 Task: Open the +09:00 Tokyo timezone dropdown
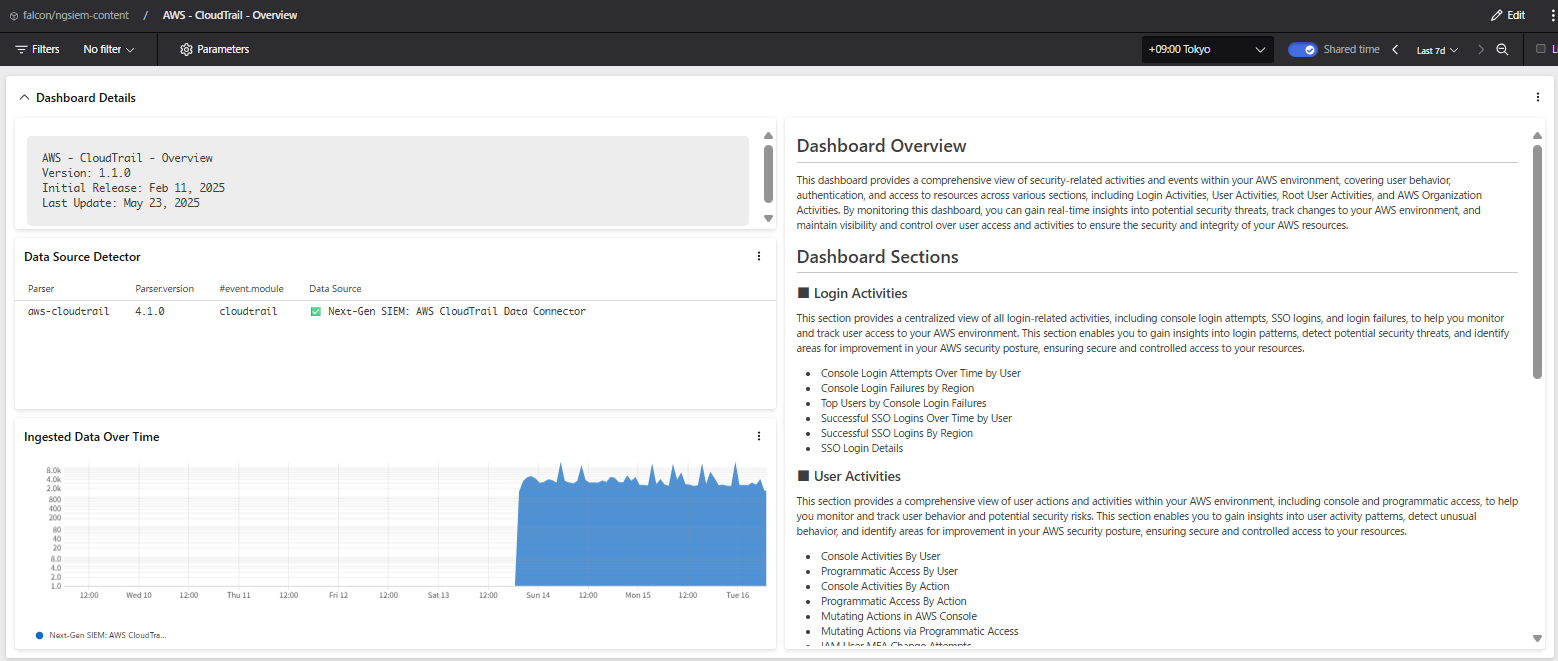[1207, 49]
